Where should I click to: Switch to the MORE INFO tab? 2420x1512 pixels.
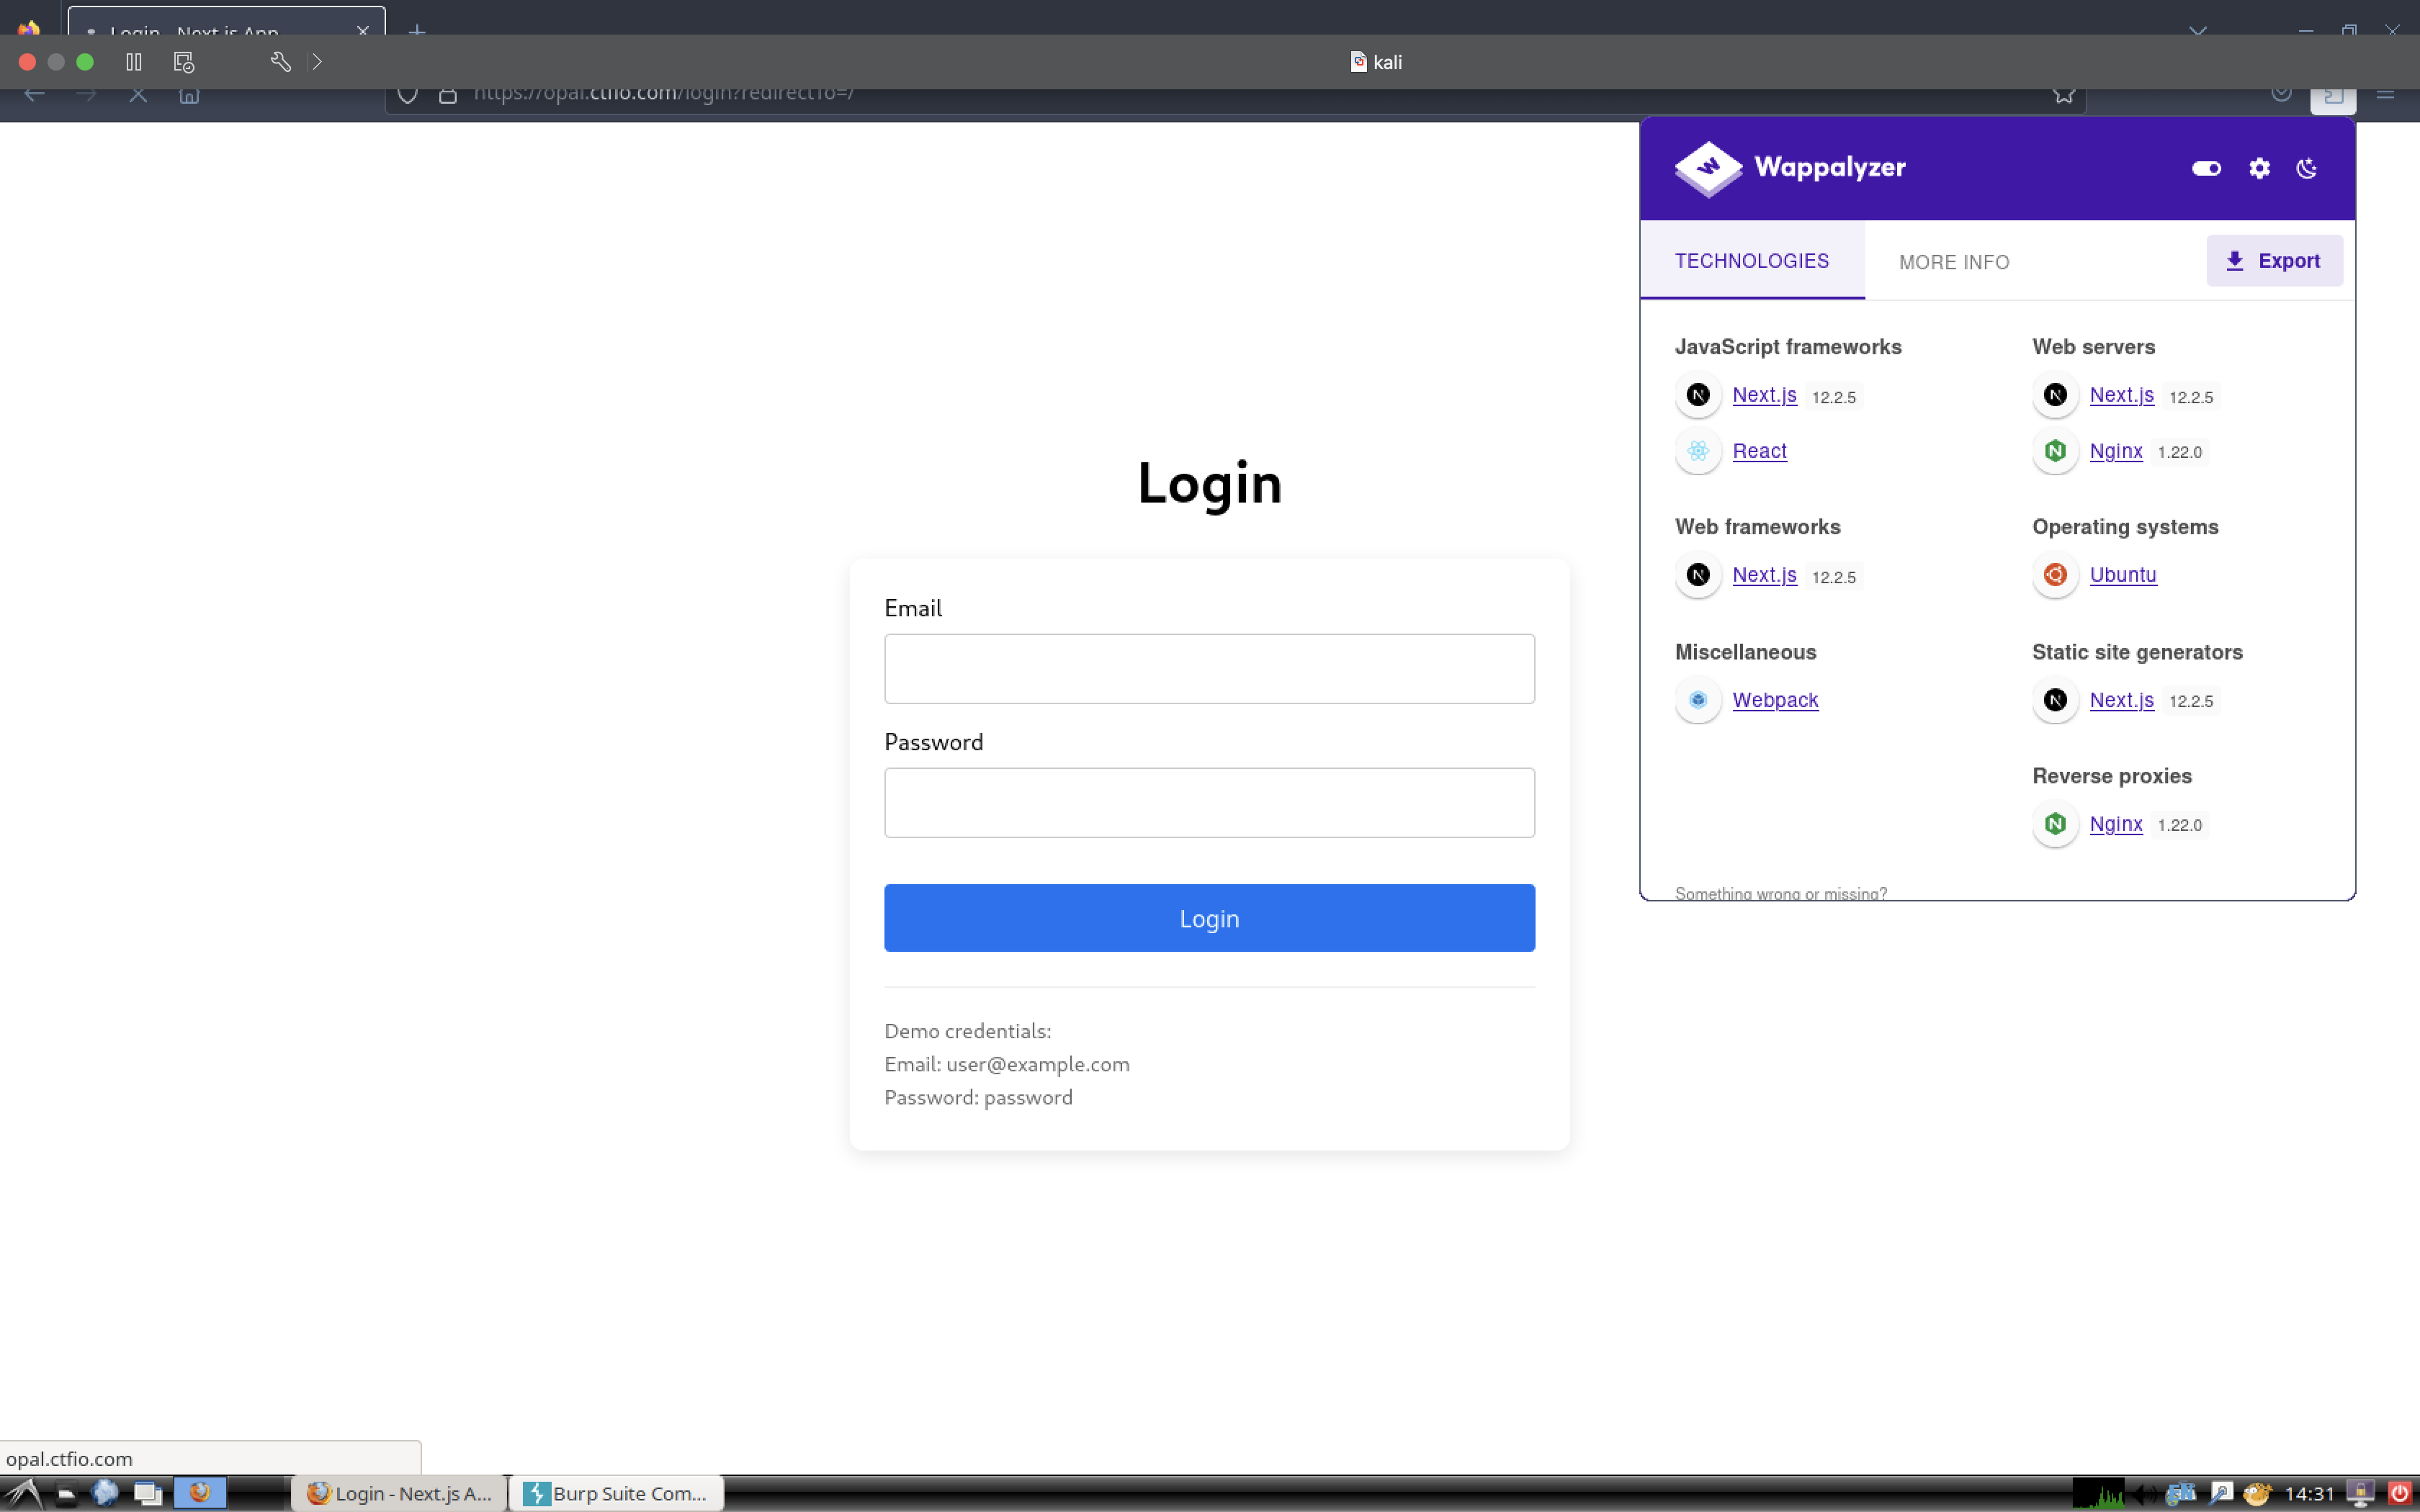coord(1954,262)
